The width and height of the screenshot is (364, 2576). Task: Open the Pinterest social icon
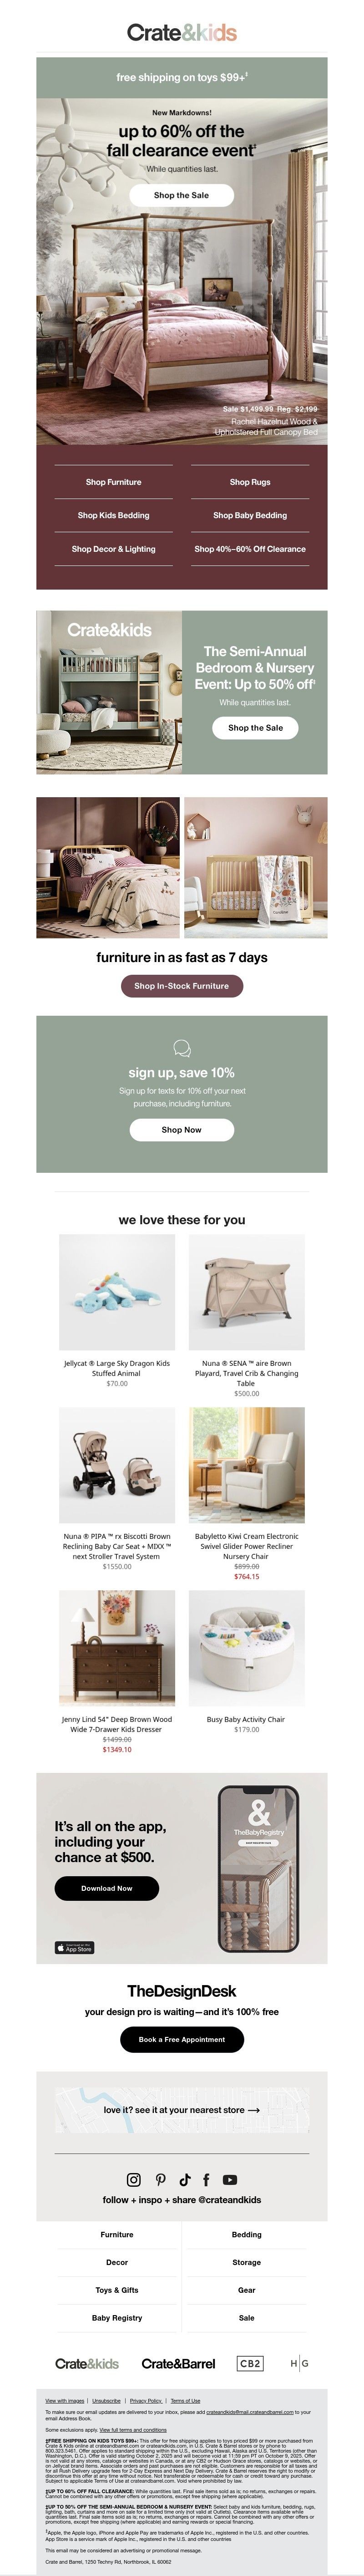pos(160,2180)
